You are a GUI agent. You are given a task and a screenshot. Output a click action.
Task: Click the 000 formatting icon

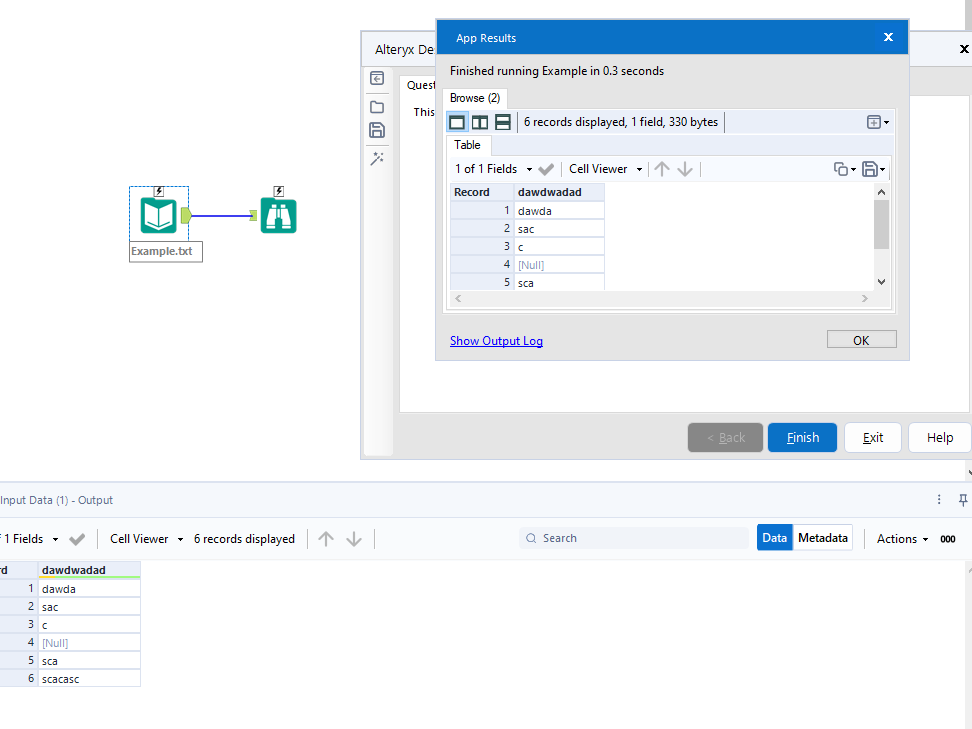948,539
